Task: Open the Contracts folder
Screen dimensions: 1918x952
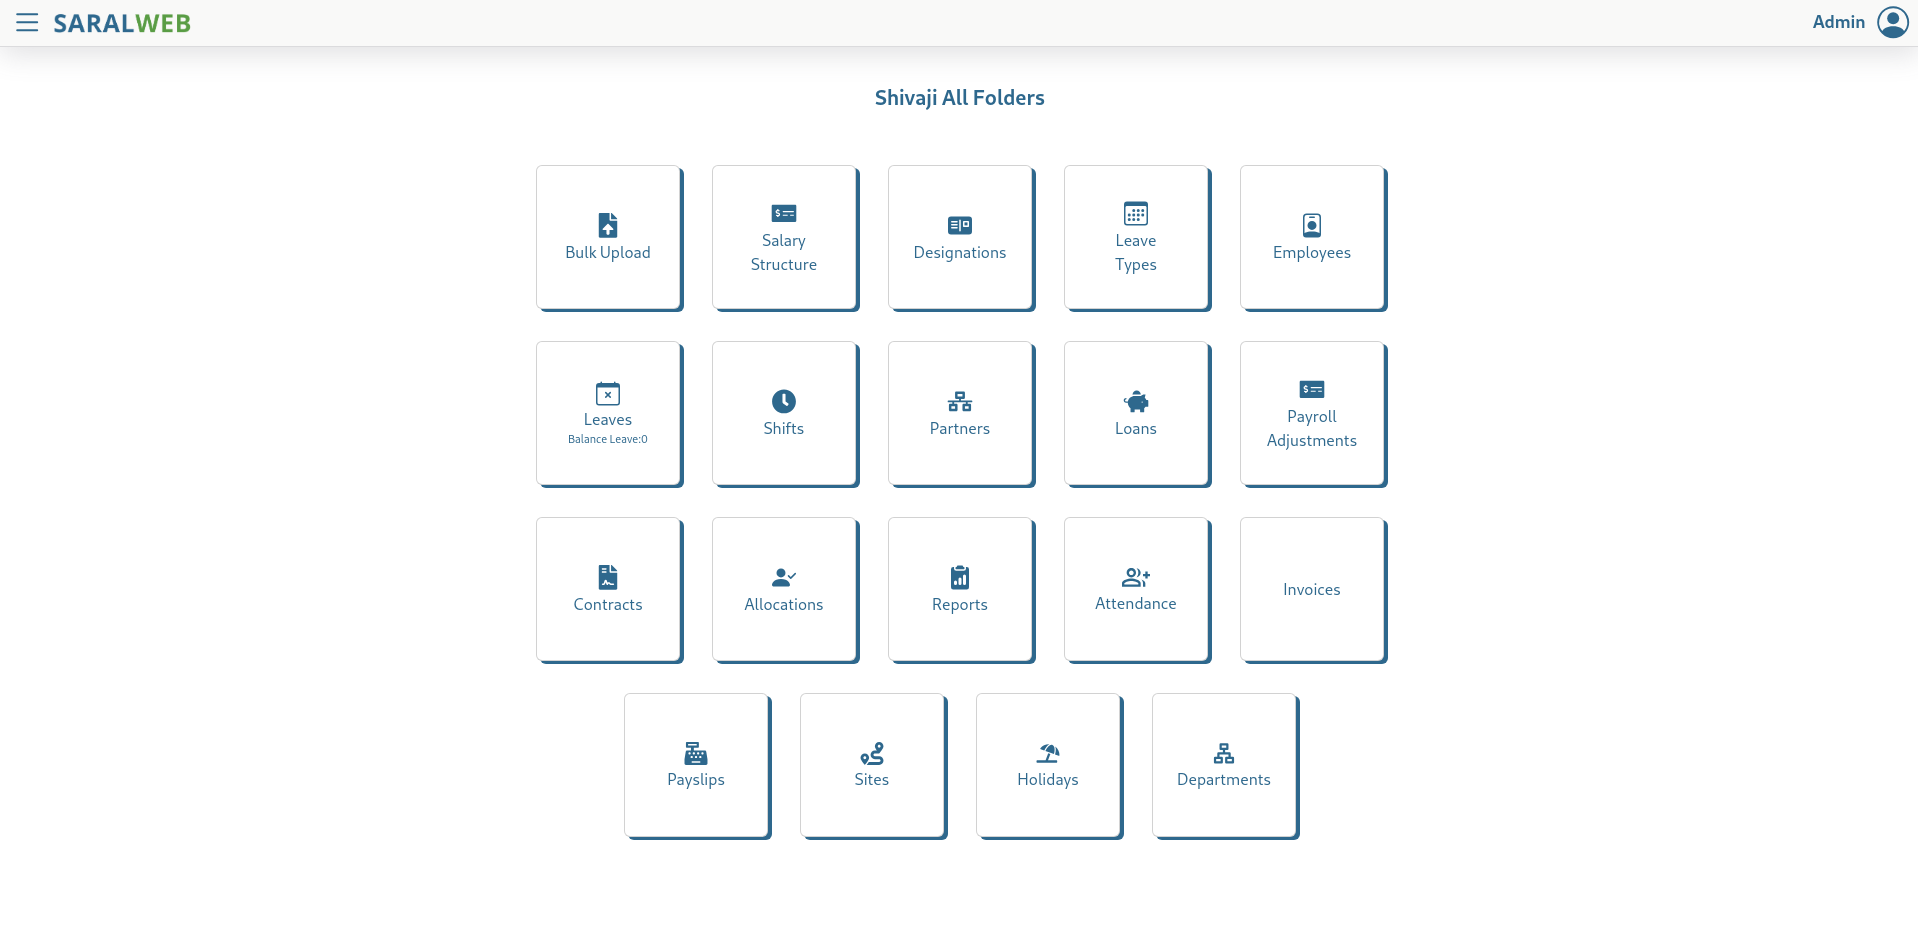Action: point(608,590)
